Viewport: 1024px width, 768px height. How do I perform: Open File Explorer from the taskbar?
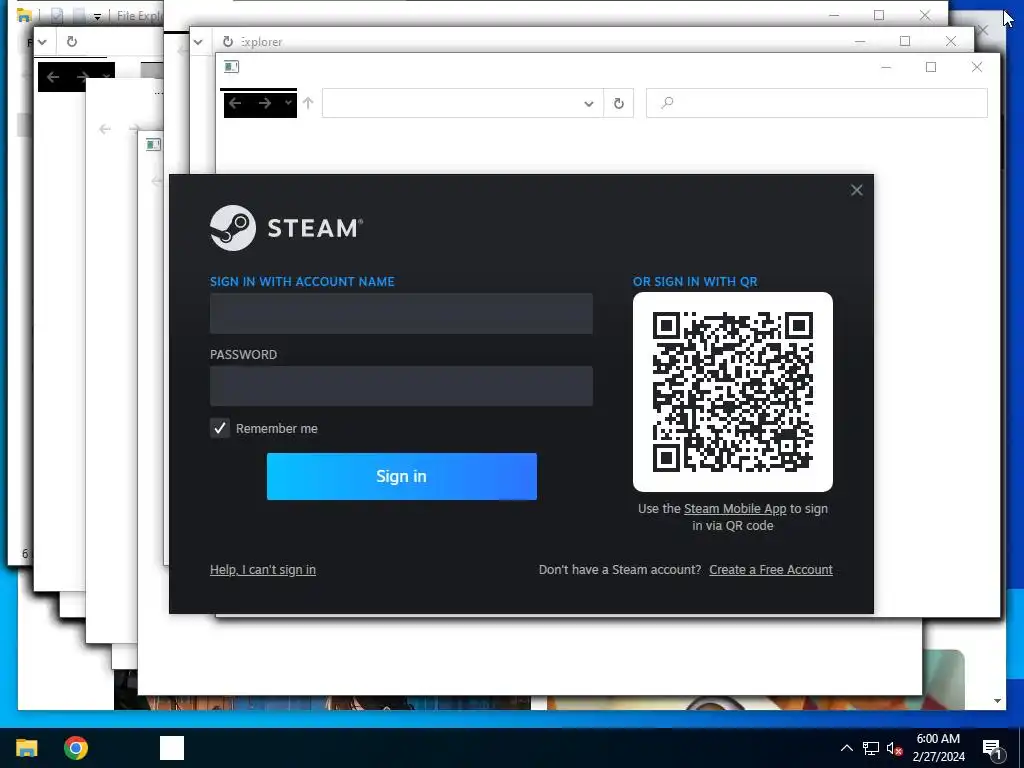27,748
